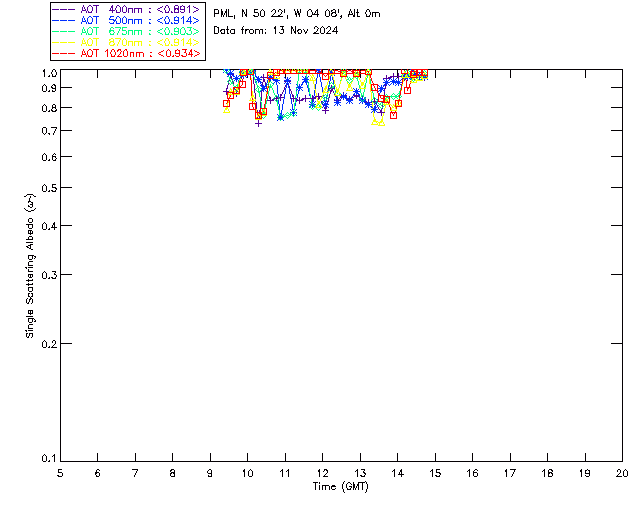Click the first yellow triangle data marker
The image size is (640, 512).
(227, 110)
